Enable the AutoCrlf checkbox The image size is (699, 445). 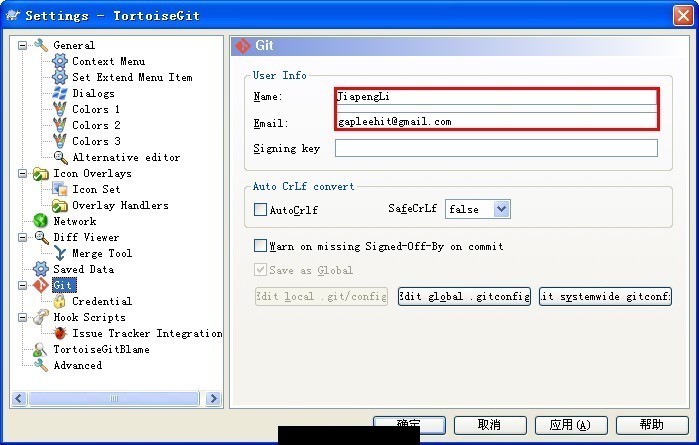(260, 210)
